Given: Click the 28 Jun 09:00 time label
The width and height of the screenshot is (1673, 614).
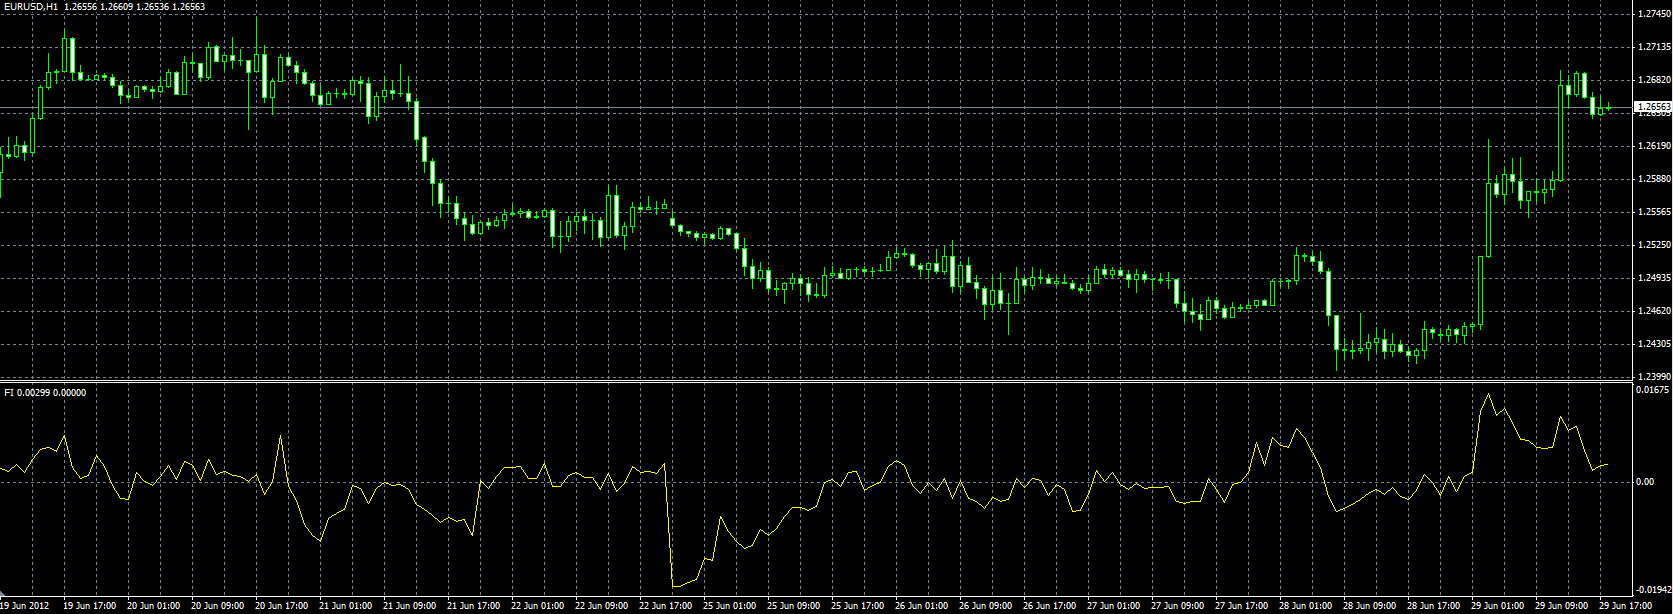Looking at the screenshot, I should pos(1370,606).
